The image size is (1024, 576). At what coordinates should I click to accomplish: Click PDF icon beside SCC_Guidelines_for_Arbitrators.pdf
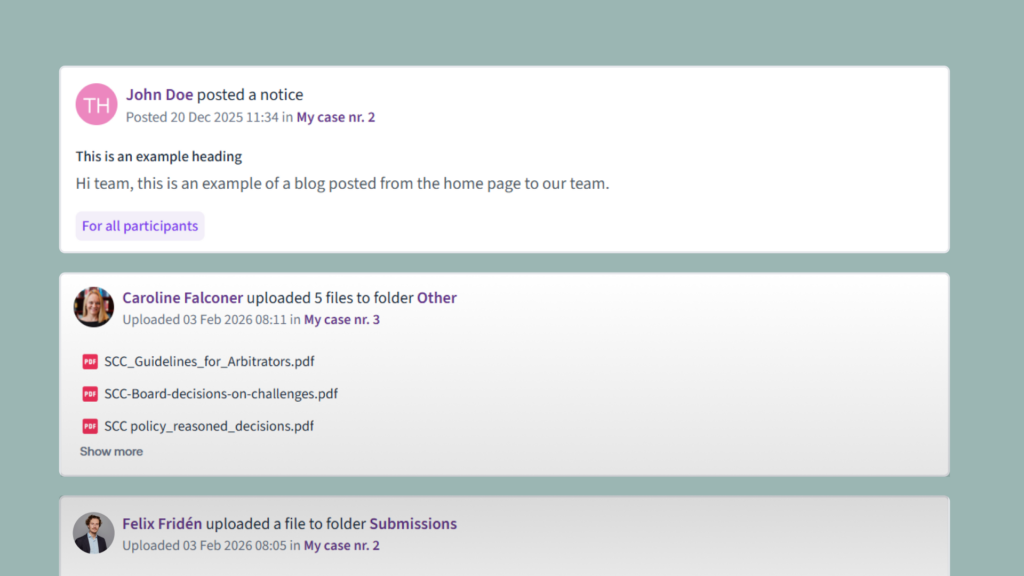pyautogui.click(x=90, y=362)
